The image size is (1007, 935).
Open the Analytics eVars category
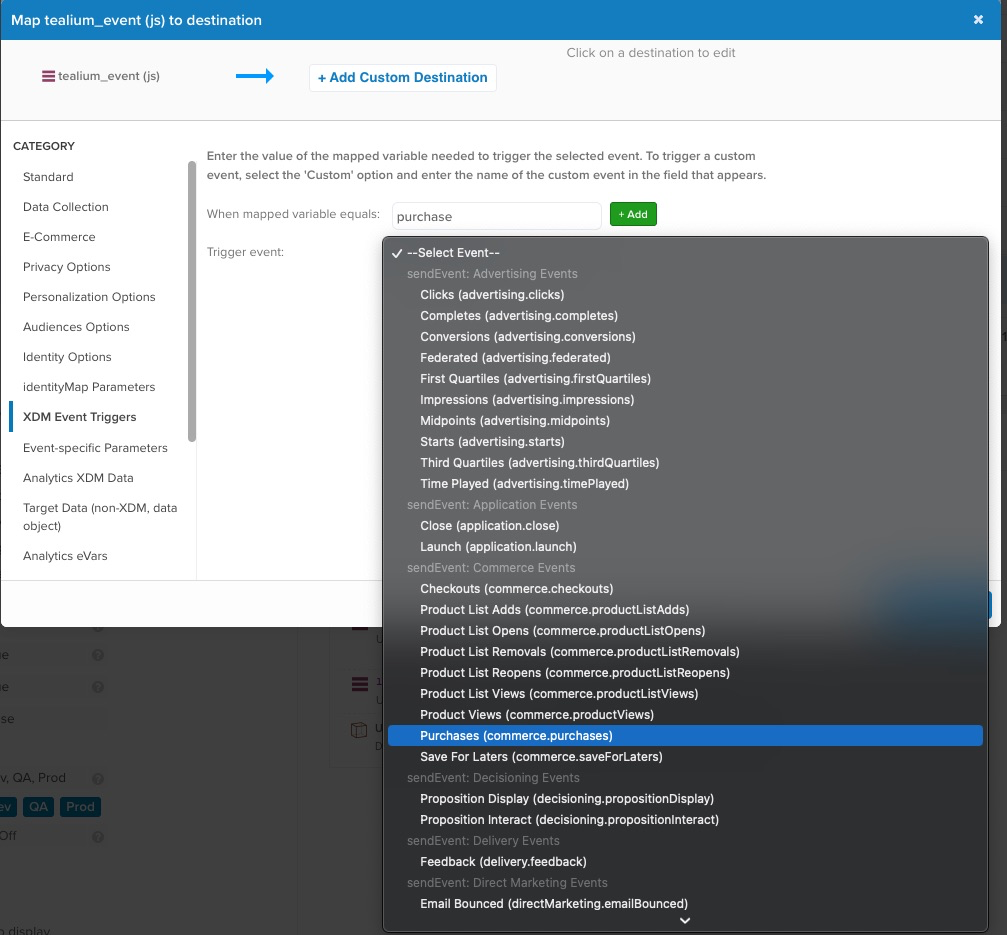(x=65, y=556)
